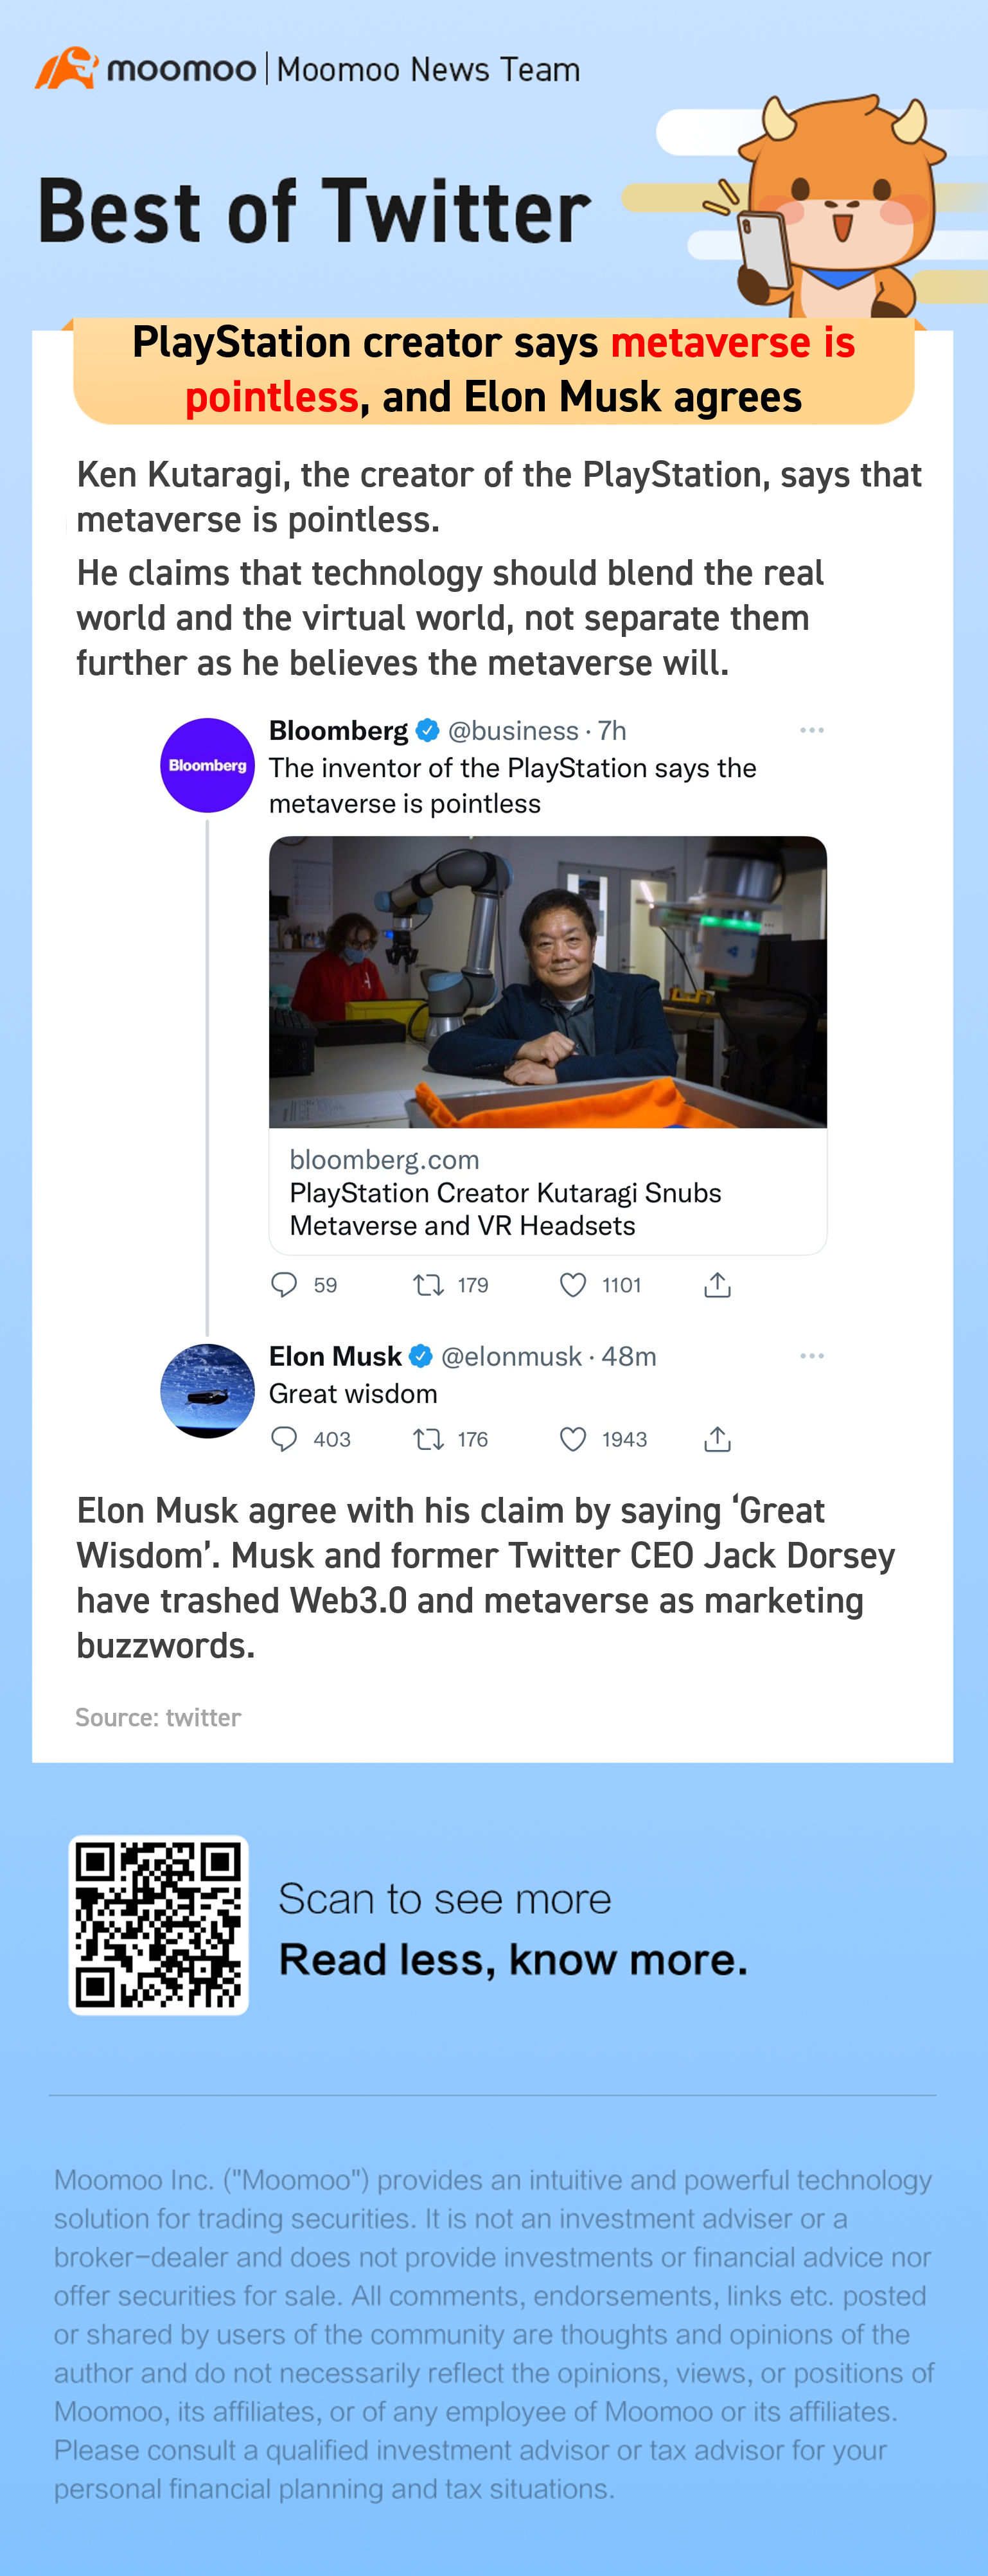
Task: Click Bloomberg's purple profile avatar
Action: point(208,765)
